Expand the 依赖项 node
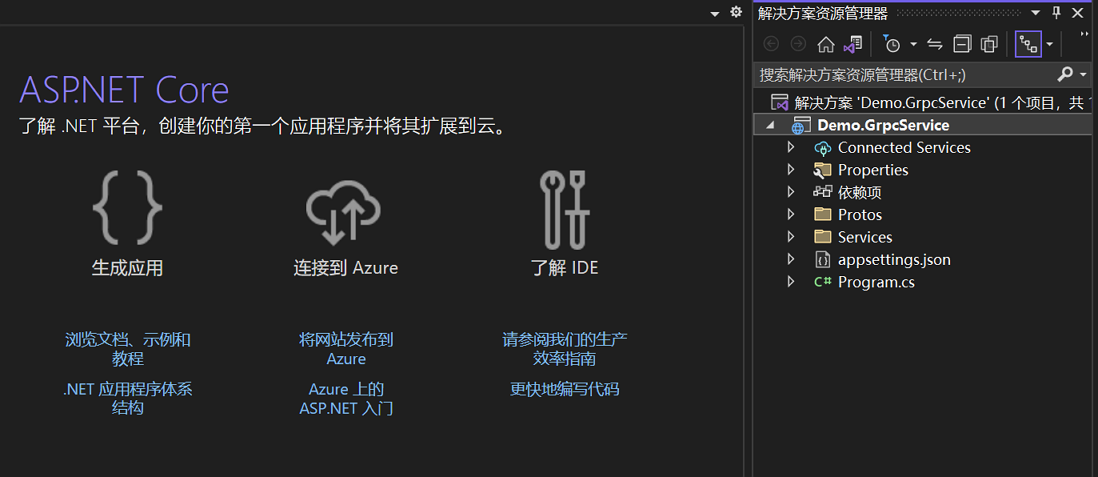Viewport: 1098px width, 477px height. (791, 192)
